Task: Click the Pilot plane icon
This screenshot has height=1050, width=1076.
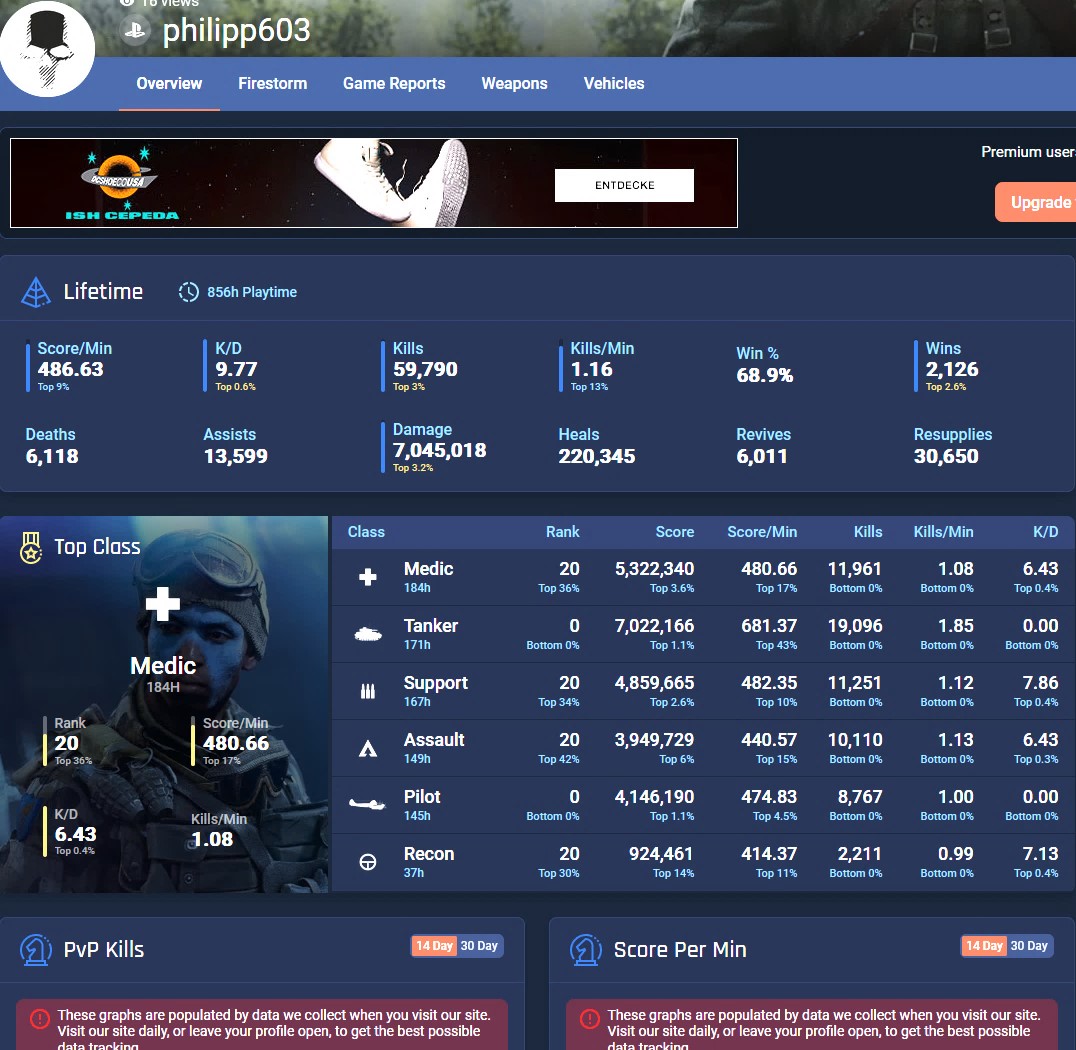Action: [367, 804]
